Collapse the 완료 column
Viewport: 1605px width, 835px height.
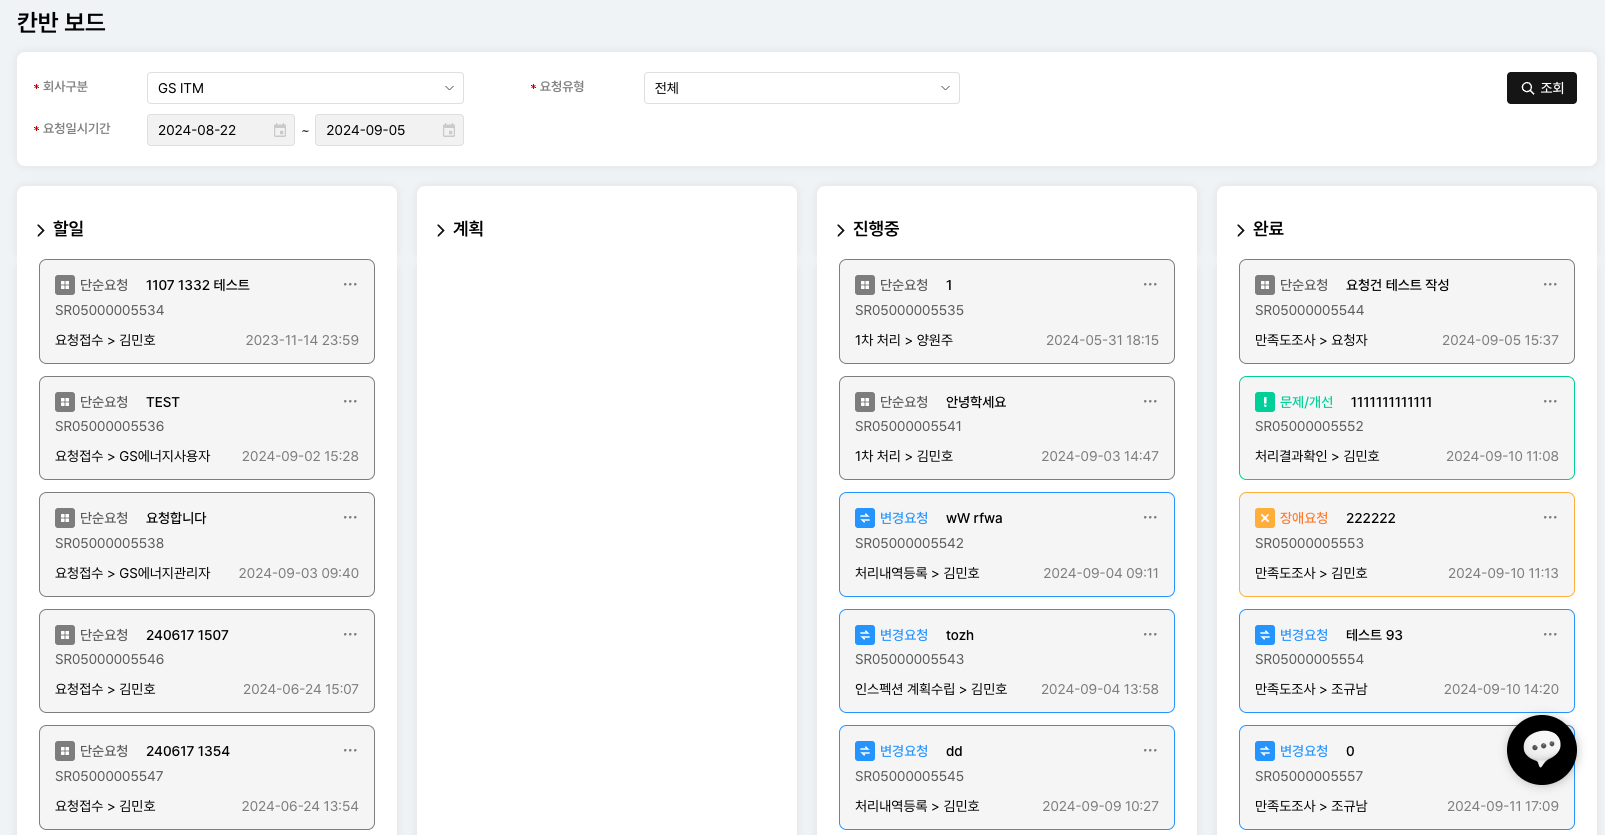1241,230
